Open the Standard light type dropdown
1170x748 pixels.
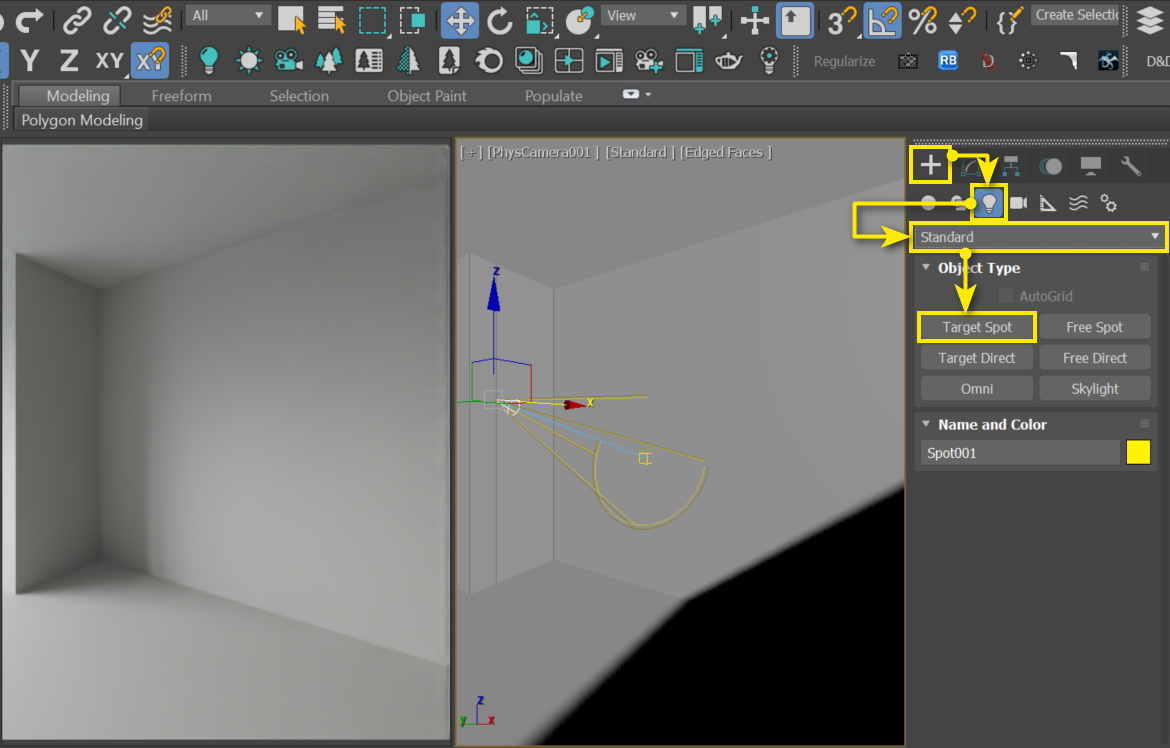1038,237
